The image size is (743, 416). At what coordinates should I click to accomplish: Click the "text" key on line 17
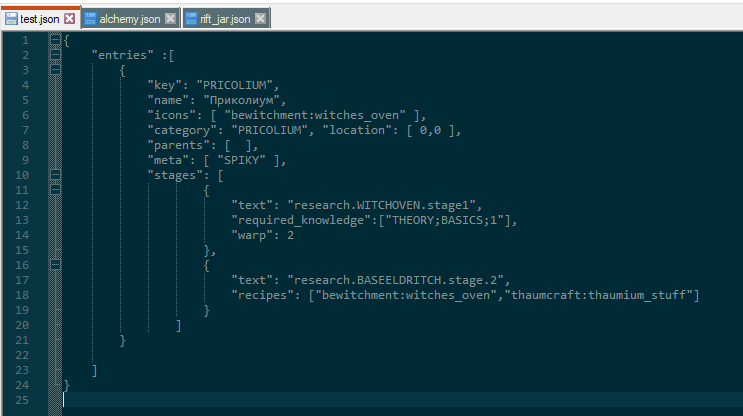click(x=252, y=280)
